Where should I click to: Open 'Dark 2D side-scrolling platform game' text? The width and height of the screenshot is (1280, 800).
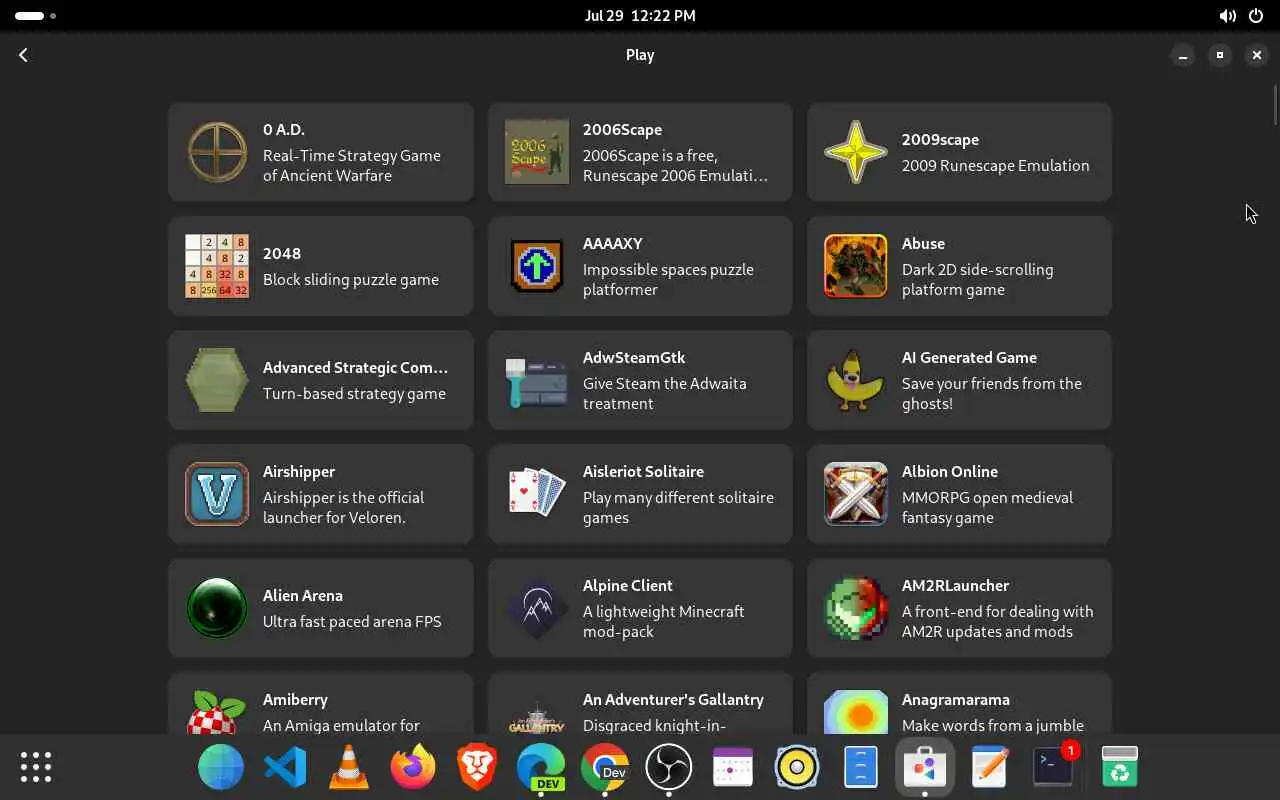tap(977, 279)
